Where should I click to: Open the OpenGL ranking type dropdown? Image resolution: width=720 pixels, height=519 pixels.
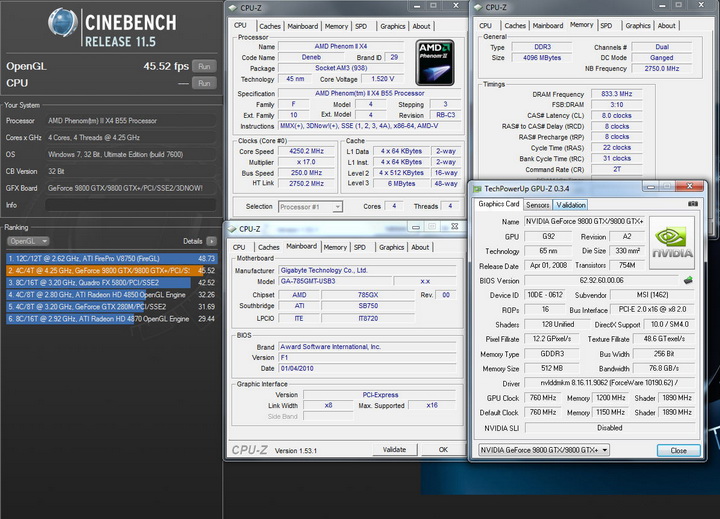click(26, 241)
